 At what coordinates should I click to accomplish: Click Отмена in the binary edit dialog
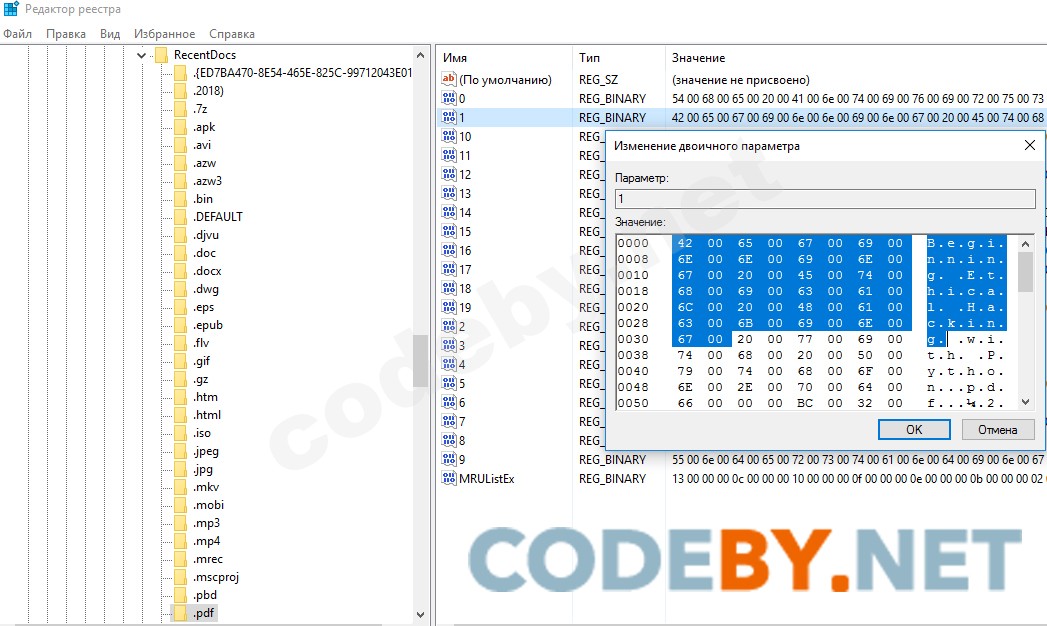coord(998,430)
